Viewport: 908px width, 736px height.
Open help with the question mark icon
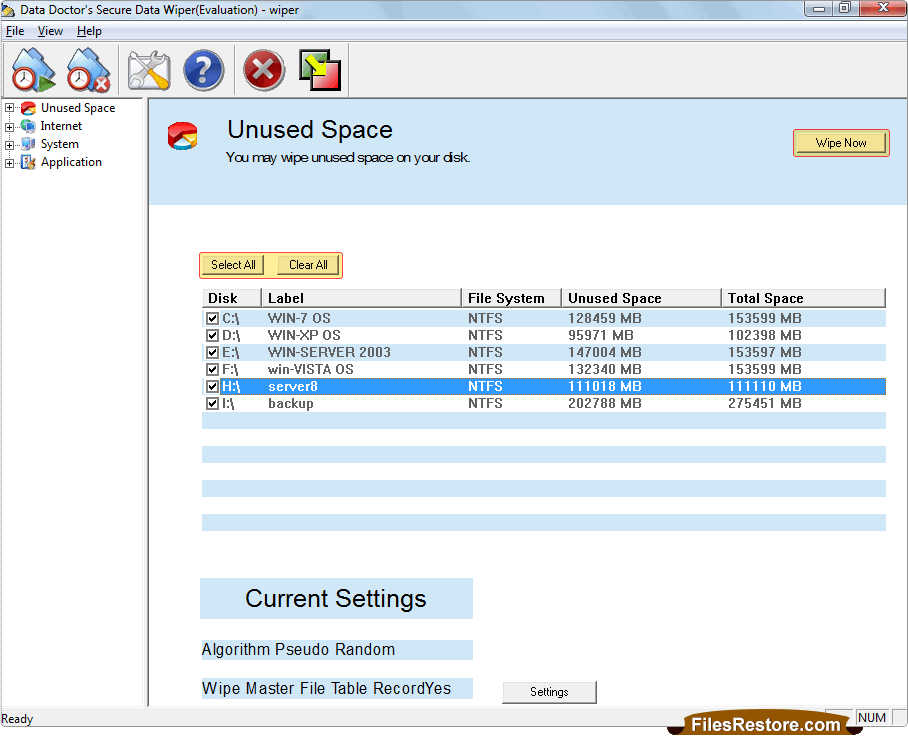tap(203, 70)
